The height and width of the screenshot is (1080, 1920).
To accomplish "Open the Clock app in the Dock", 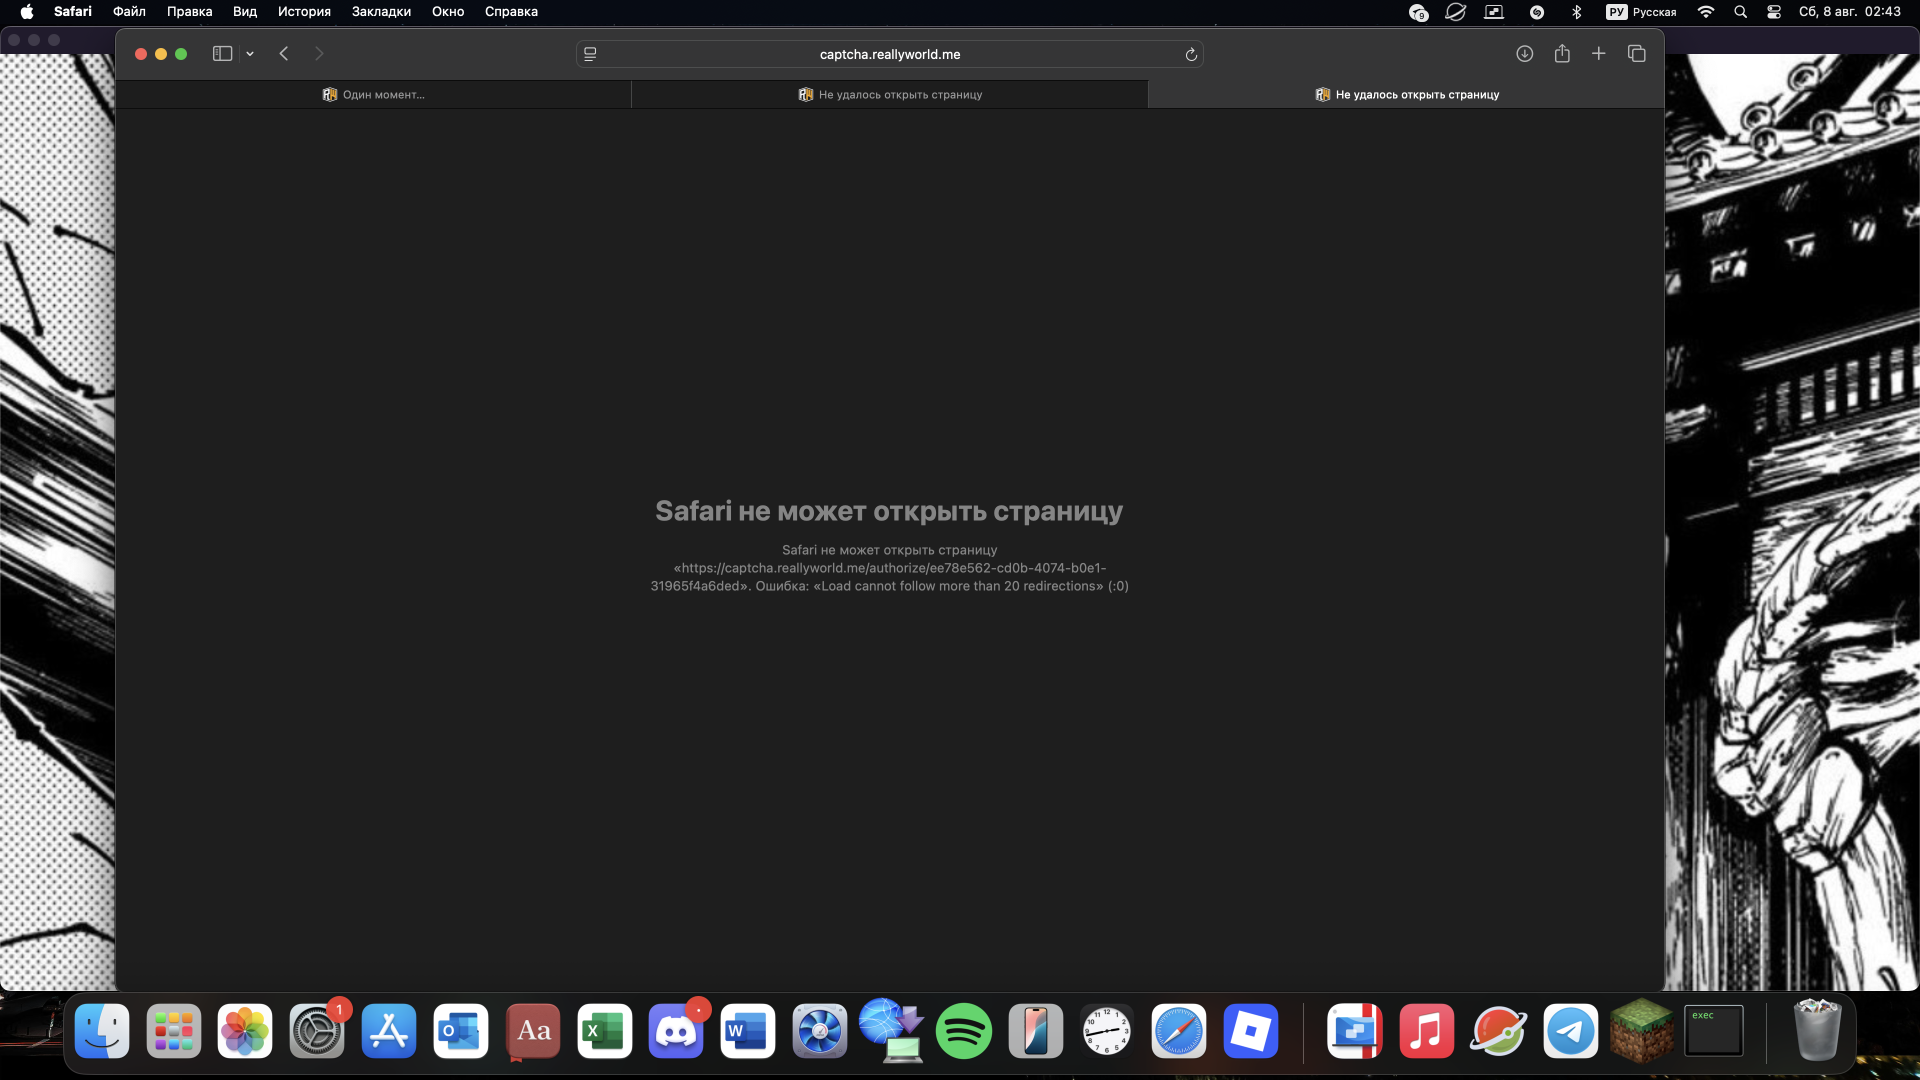I will click(1107, 1031).
